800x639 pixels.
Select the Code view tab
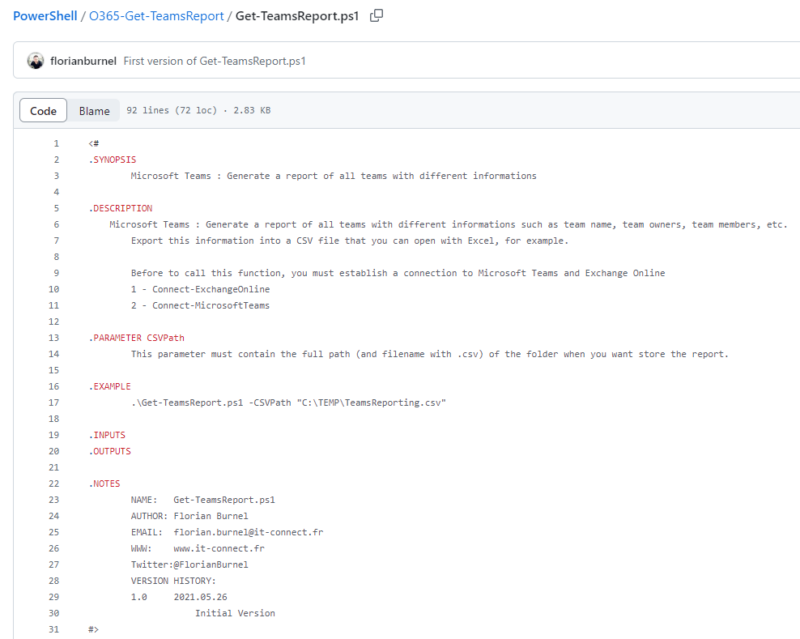[x=43, y=110]
